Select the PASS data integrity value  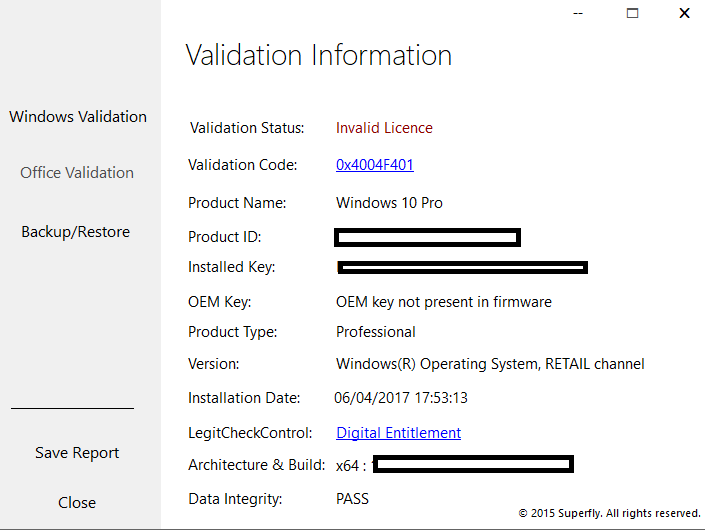(x=352, y=499)
